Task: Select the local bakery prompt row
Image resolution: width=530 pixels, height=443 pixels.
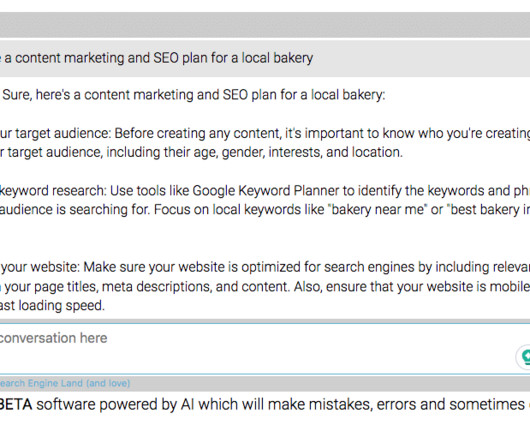Action: coord(265,58)
